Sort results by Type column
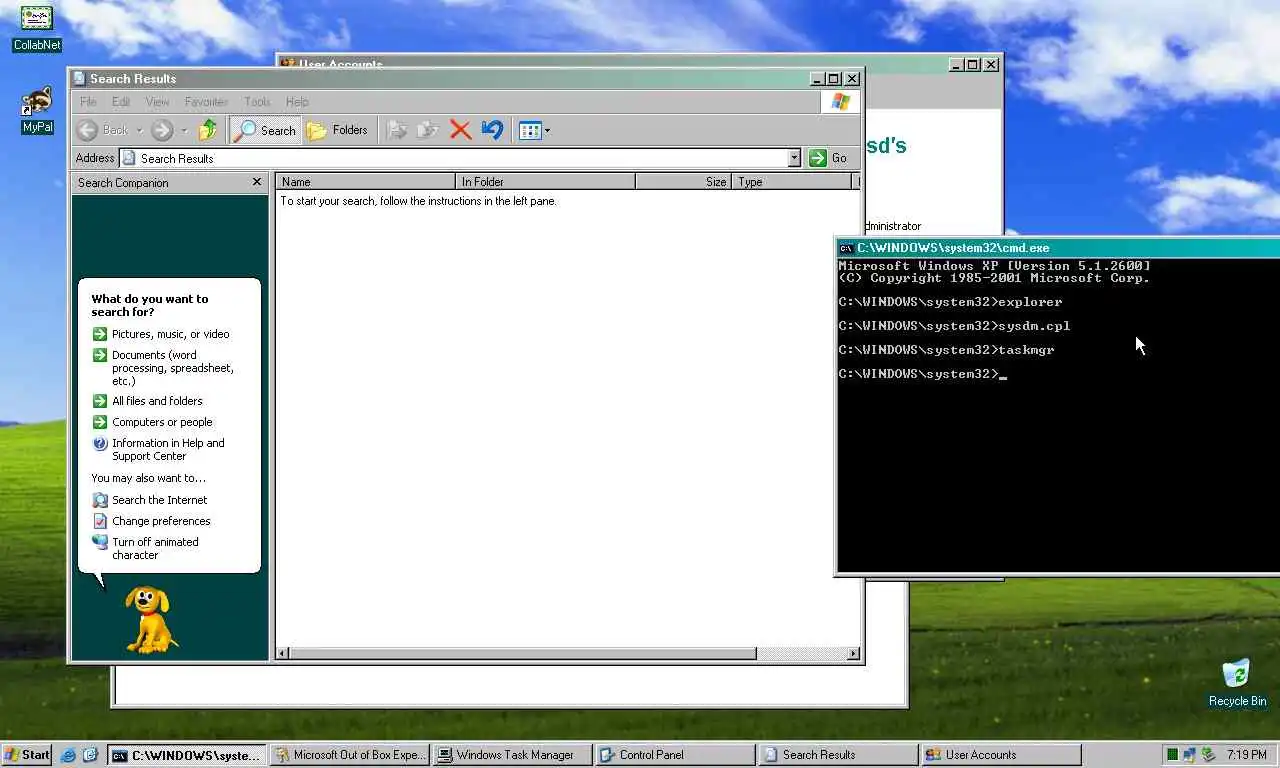Viewport: 1280px width, 768px height. click(x=791, y=182)
